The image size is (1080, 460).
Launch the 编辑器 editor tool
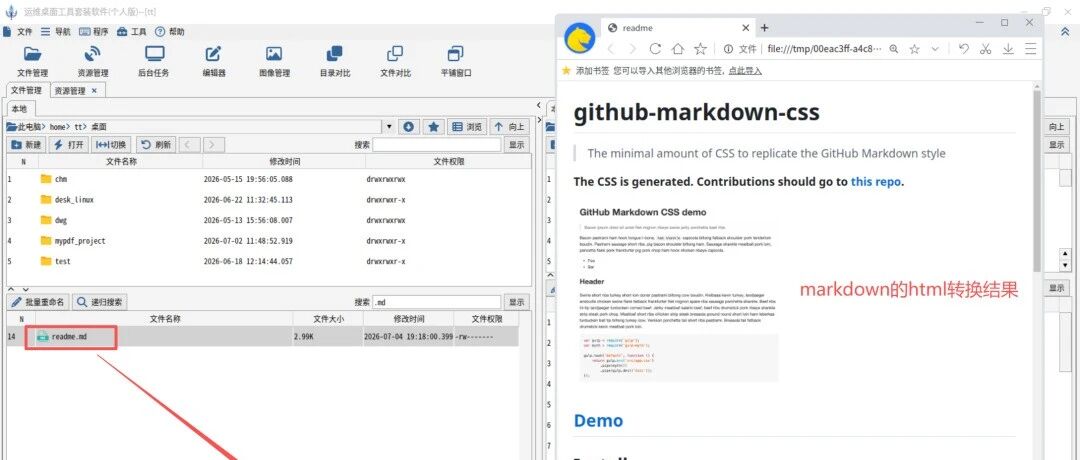tap(214, 61)
